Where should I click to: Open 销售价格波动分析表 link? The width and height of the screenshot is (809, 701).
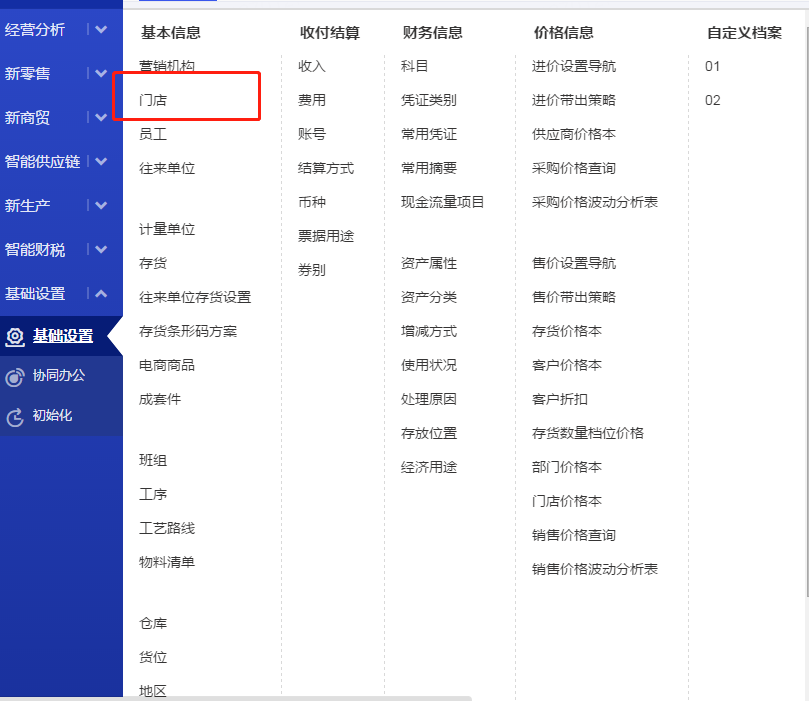click(594, 569)
